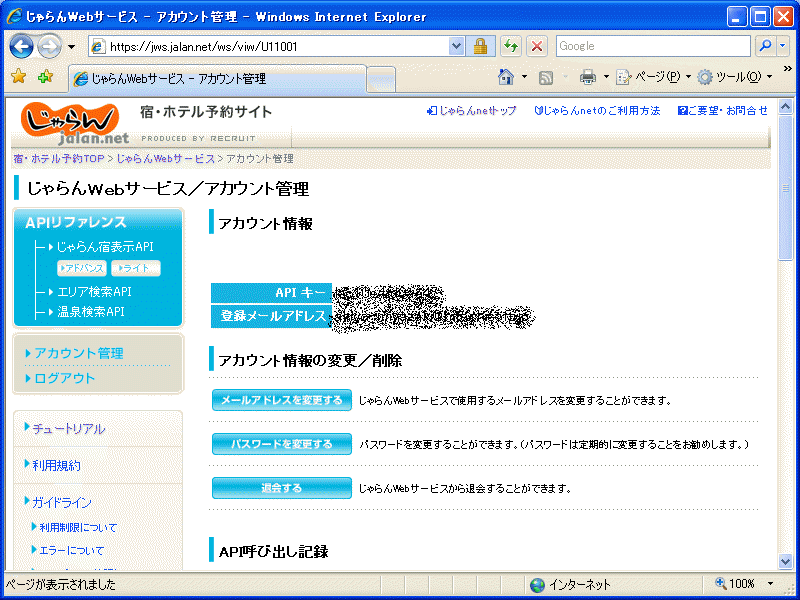Viewport: 800px width, 600px height.
Task: Click the 退会する button
Action: 281,488
